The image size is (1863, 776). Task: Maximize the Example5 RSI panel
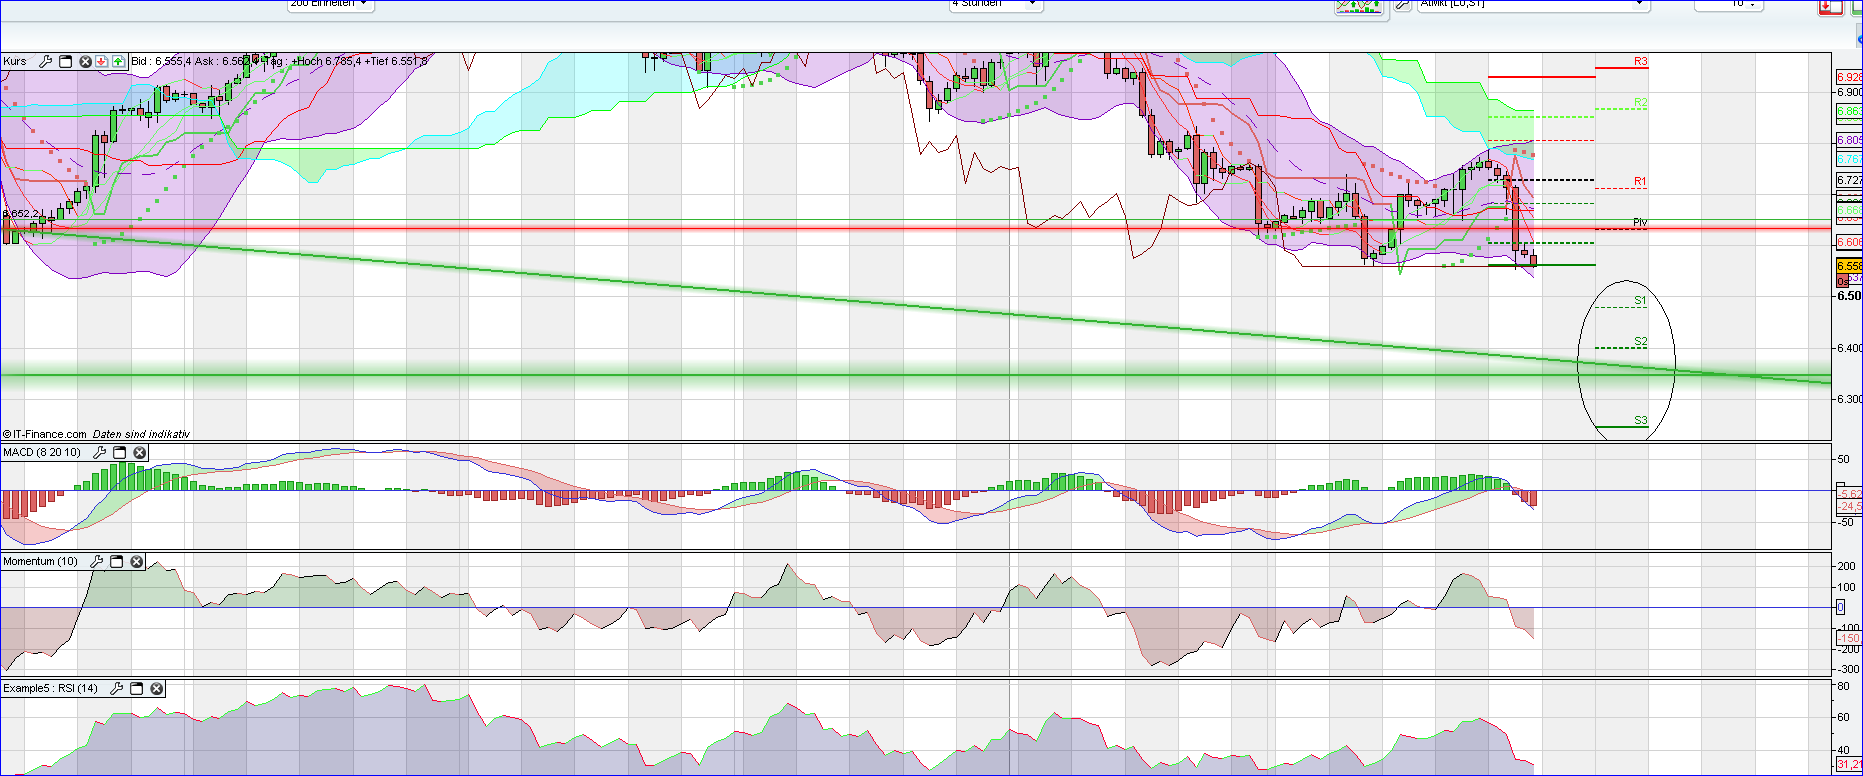pyautogui.click(x=137, y=689)
